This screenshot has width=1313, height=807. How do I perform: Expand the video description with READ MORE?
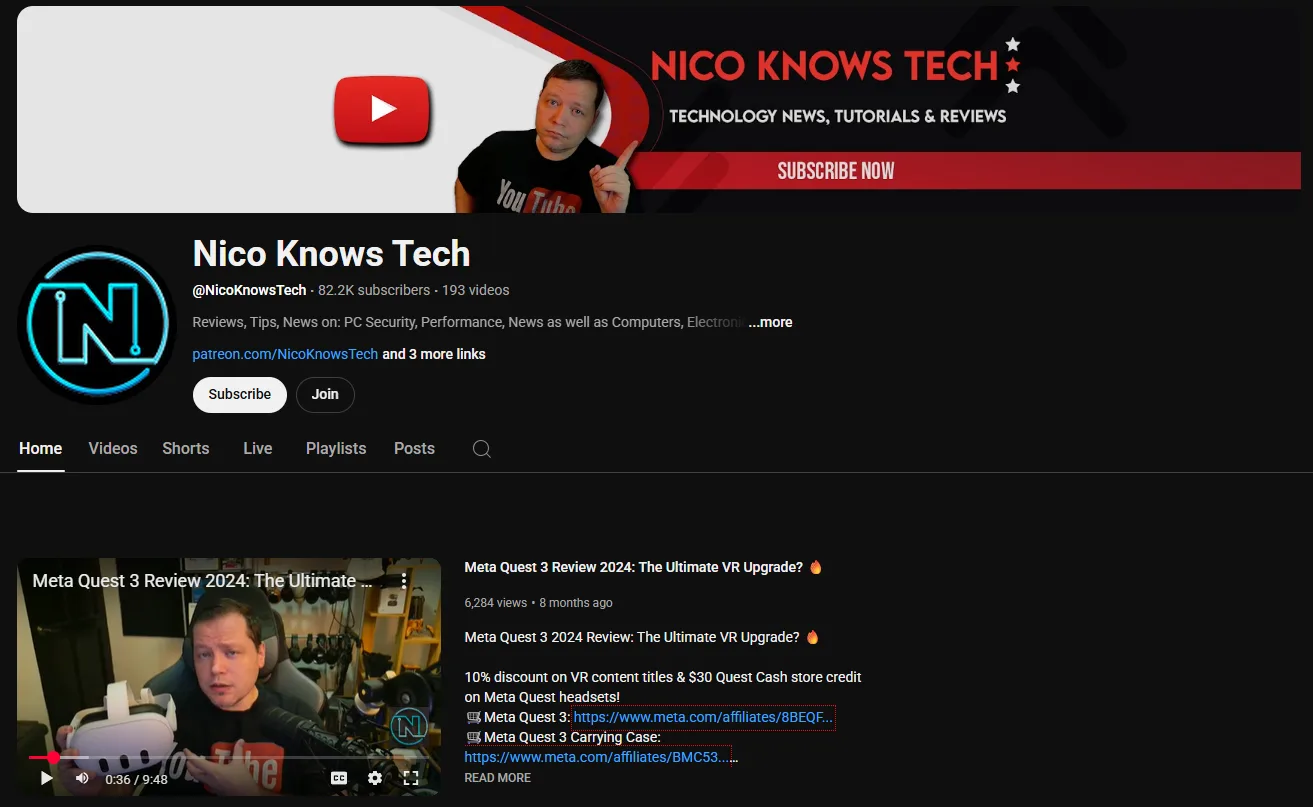(498, 778)
